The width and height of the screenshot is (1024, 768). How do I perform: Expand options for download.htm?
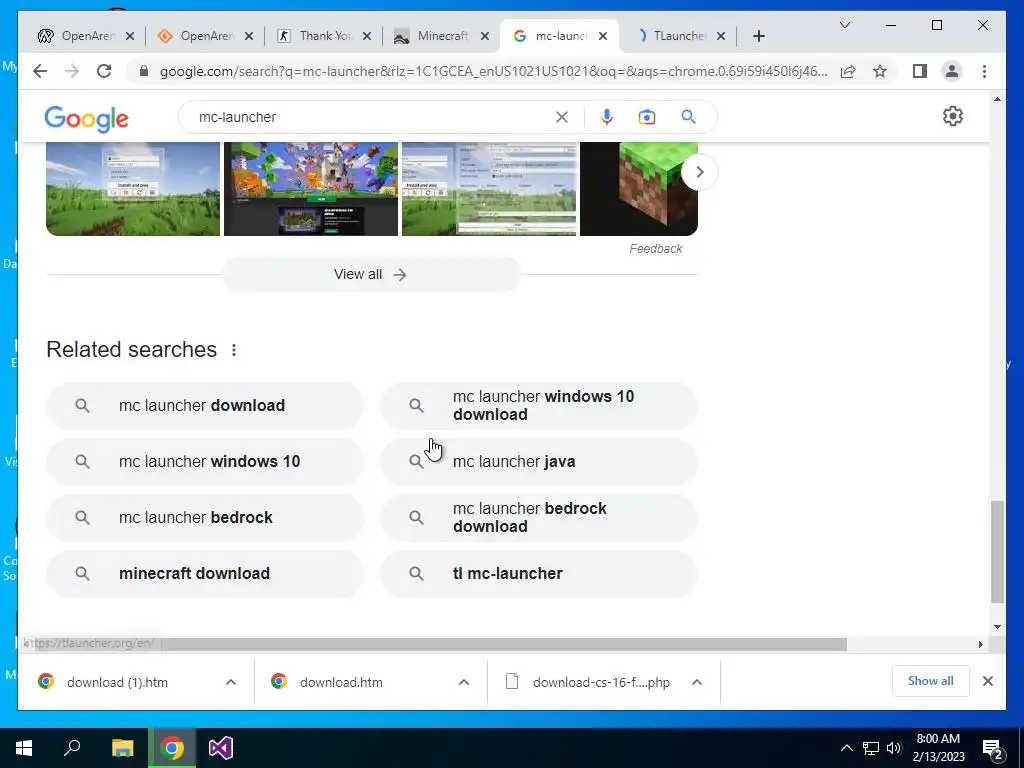pyautogui.click(x=464, y=682)
